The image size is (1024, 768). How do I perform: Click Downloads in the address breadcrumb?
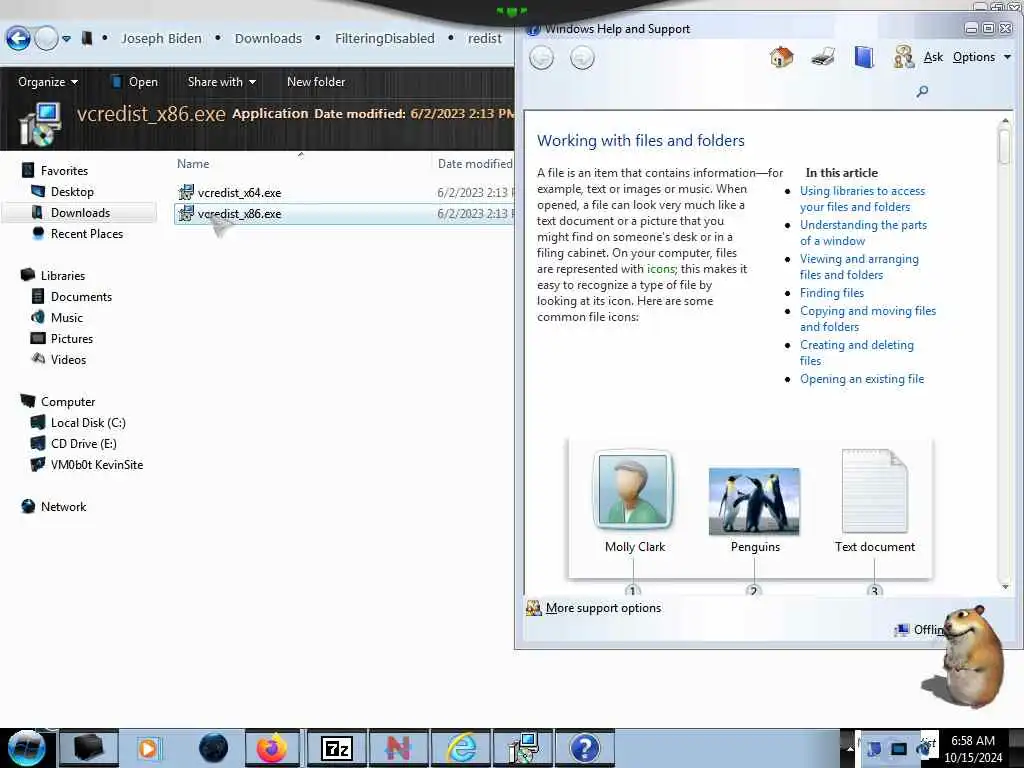click(268, 39)
